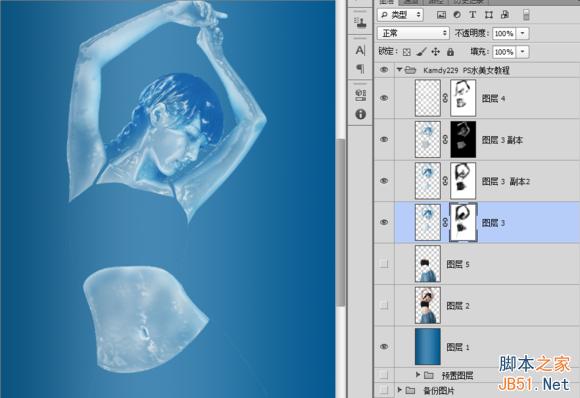Select the 图层 4 layer mask thumbnail

coord(463,98)
